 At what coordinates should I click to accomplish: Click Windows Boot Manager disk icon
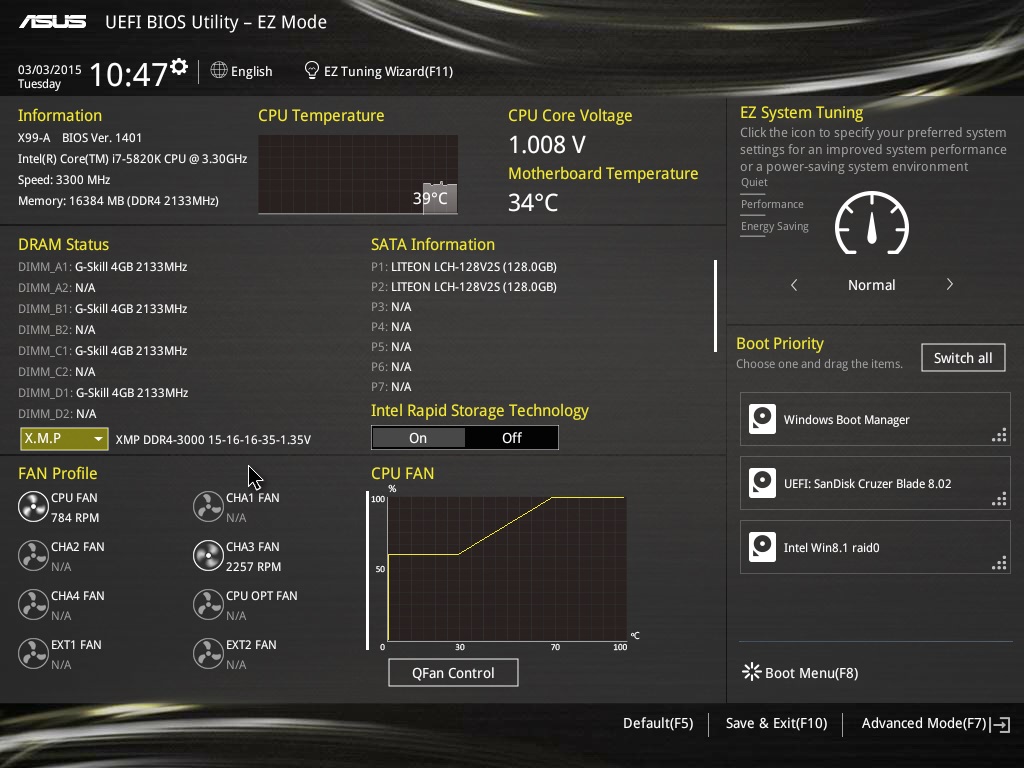click(762, 419)
